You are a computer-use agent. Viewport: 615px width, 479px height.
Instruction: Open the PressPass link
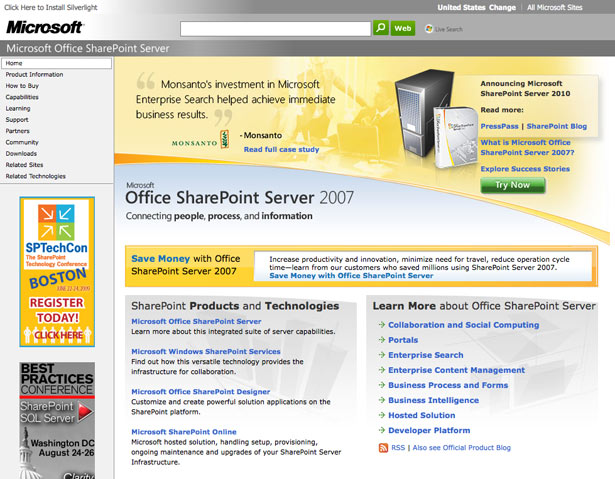click(499, 126)
